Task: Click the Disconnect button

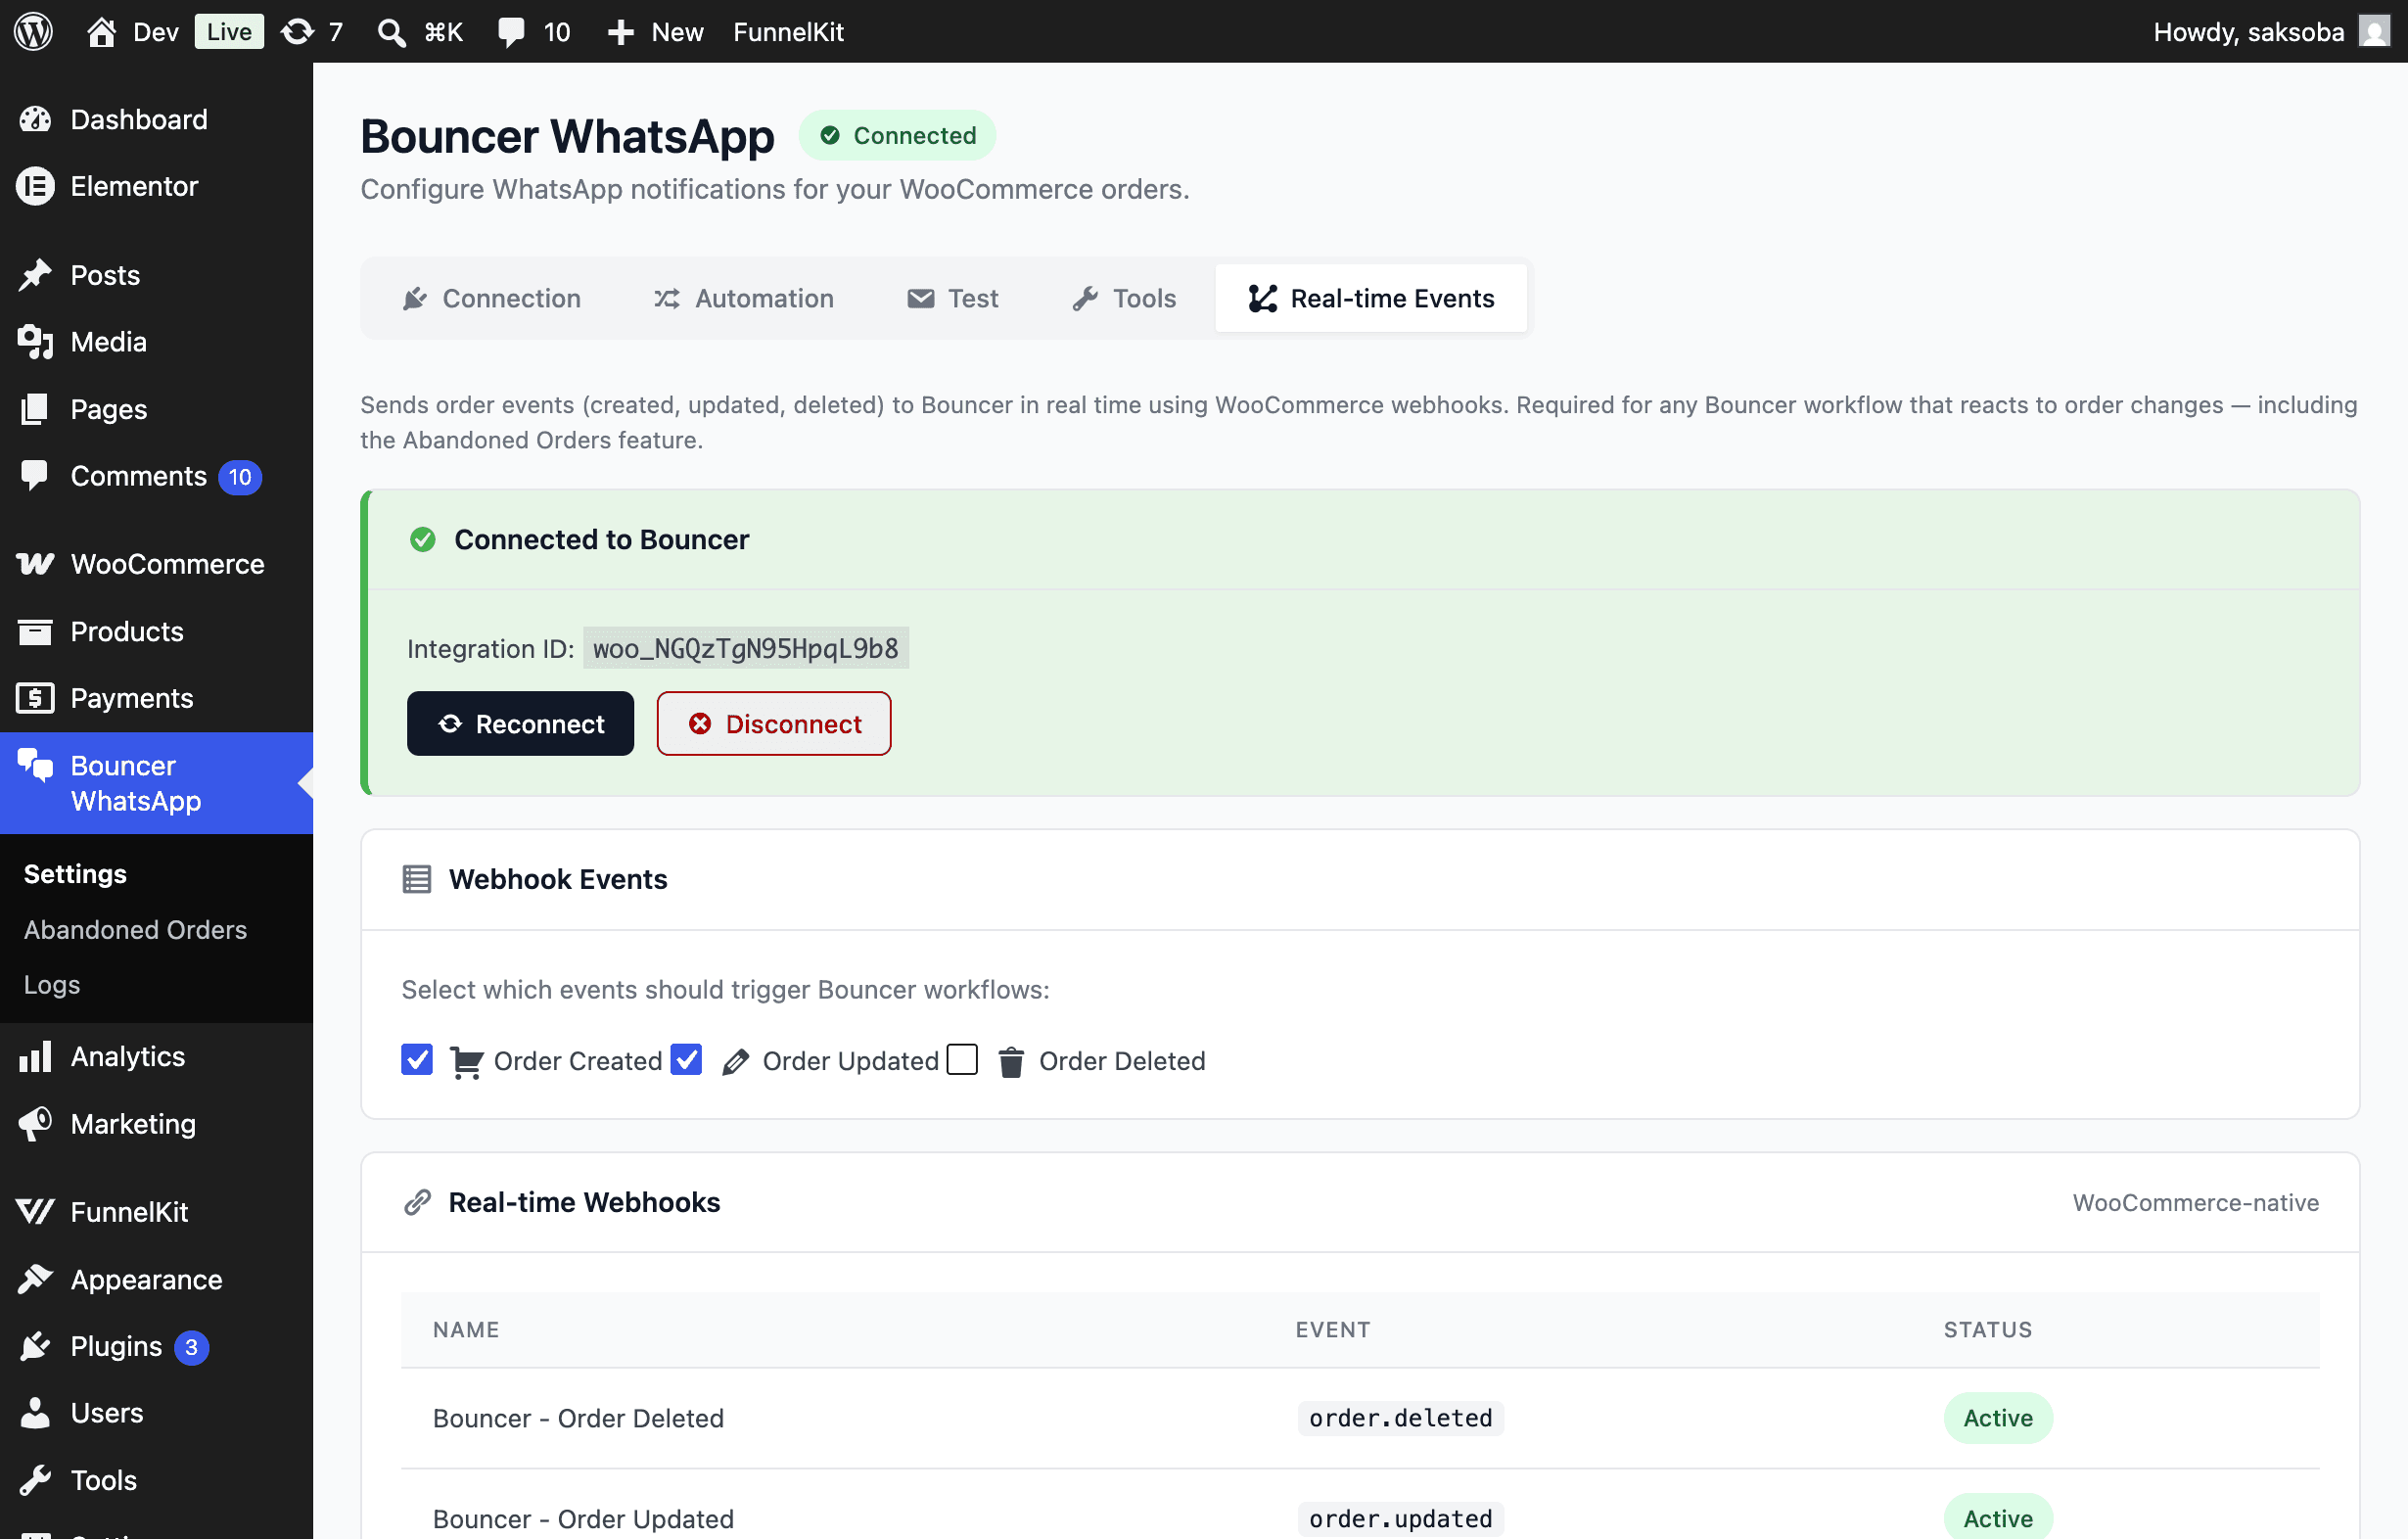Action: [x=774, y=724]
